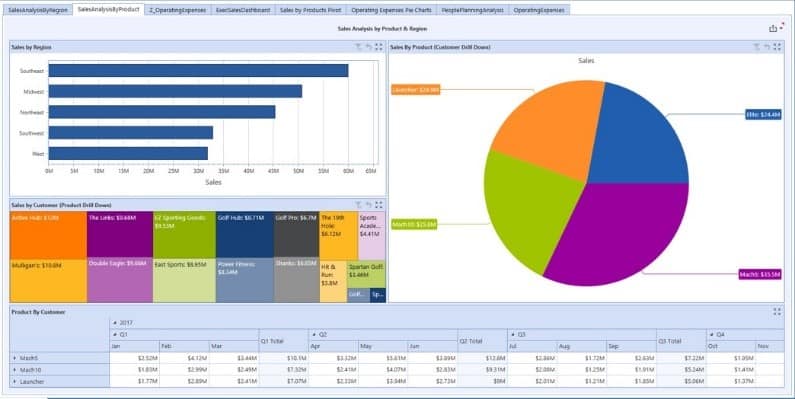Select Mulligan's treemap tile

[48, 281]
